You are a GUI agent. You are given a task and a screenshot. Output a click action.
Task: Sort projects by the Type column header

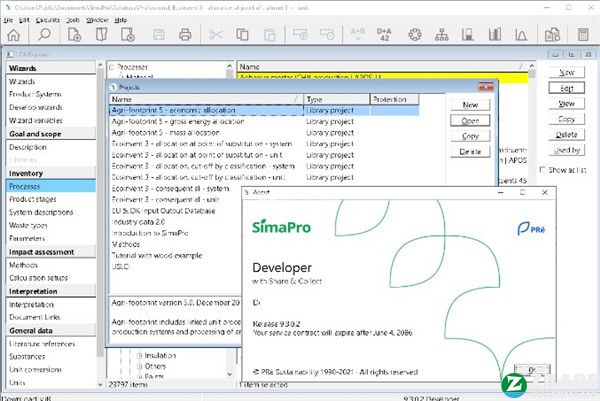[x=336, y=99]
